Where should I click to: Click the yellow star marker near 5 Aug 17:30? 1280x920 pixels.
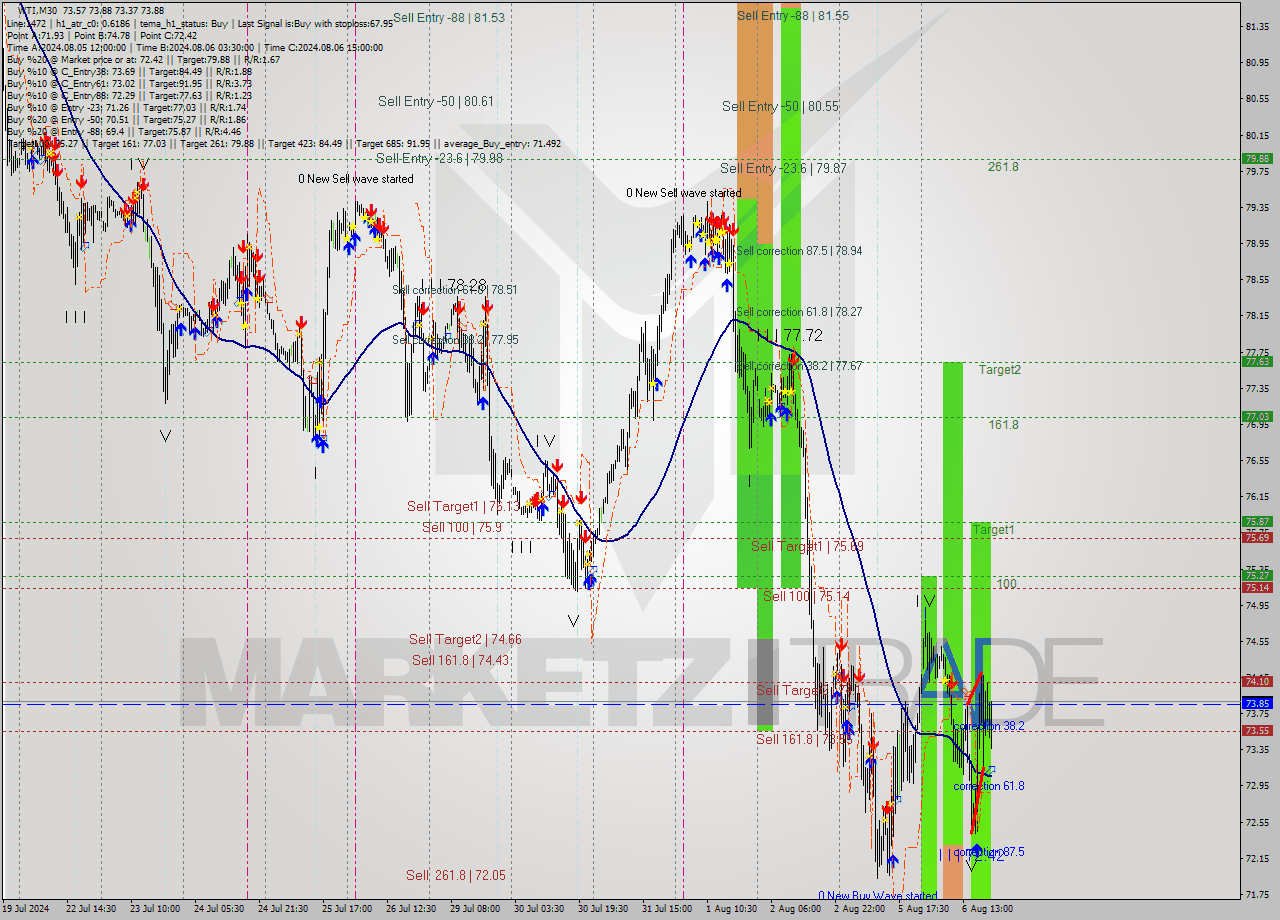[x=944, y=679]
